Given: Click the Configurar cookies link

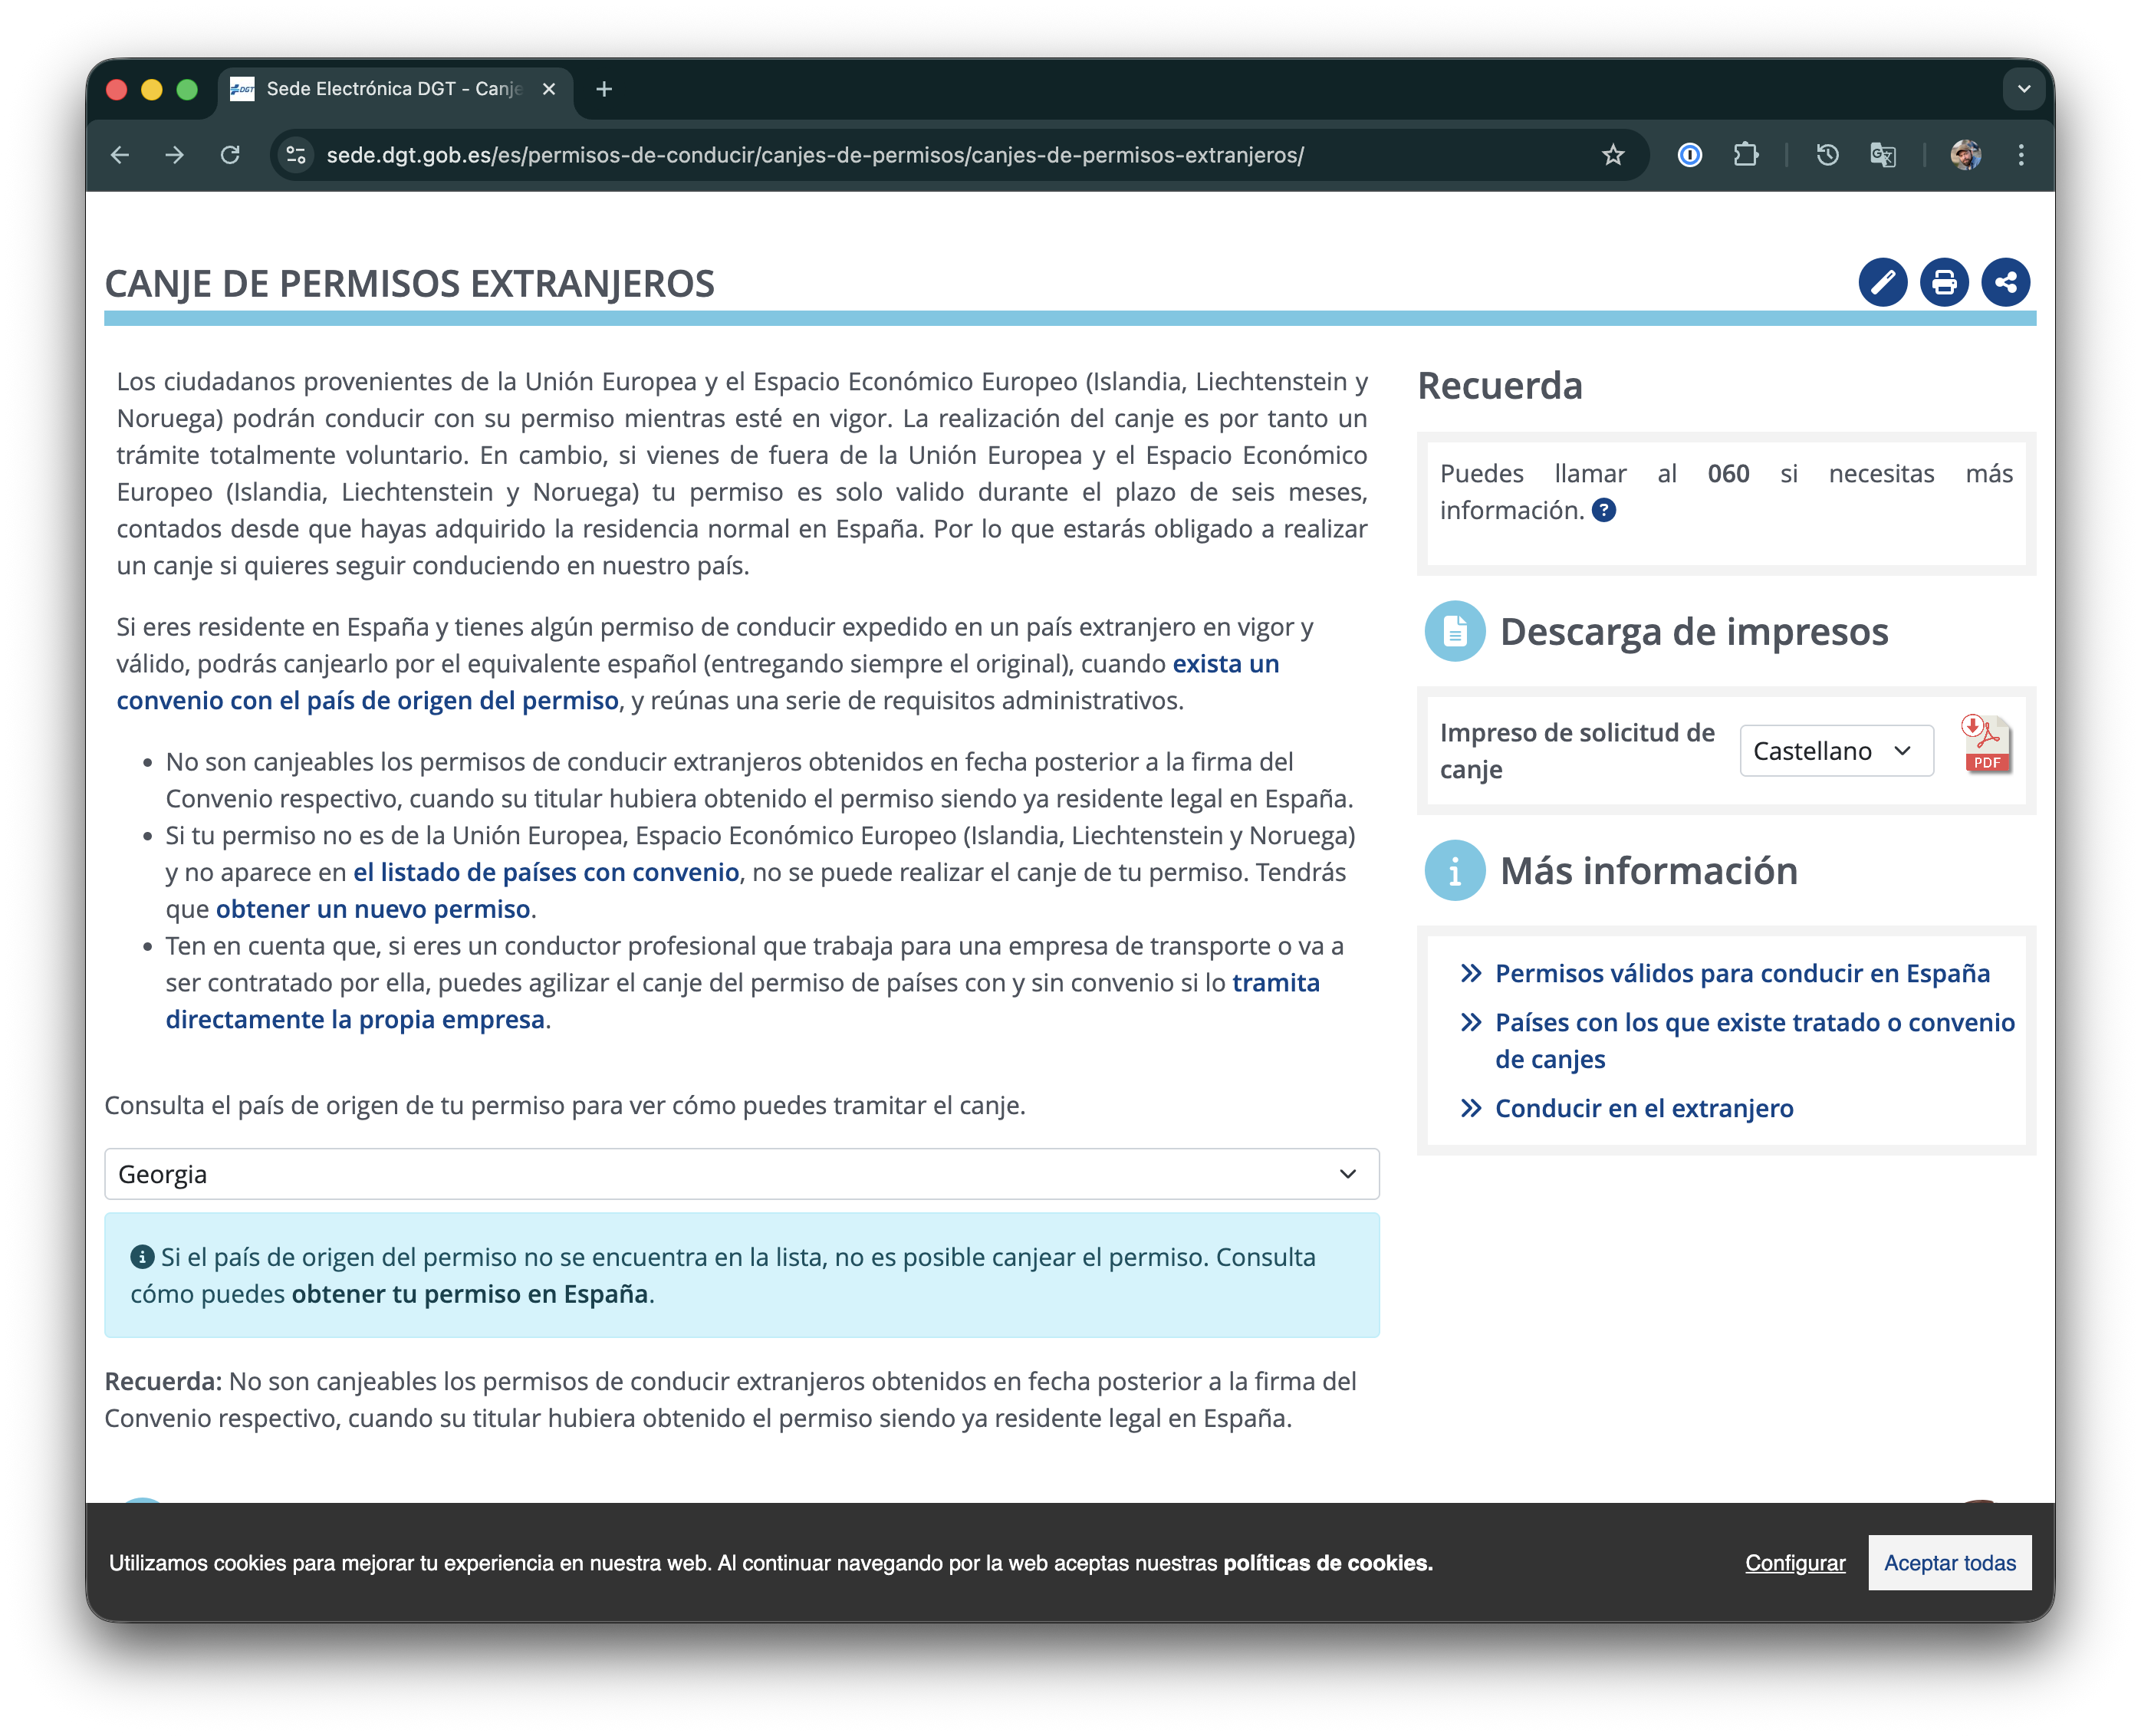Looking at the screenshot, I should (x=1795, y=1563).
